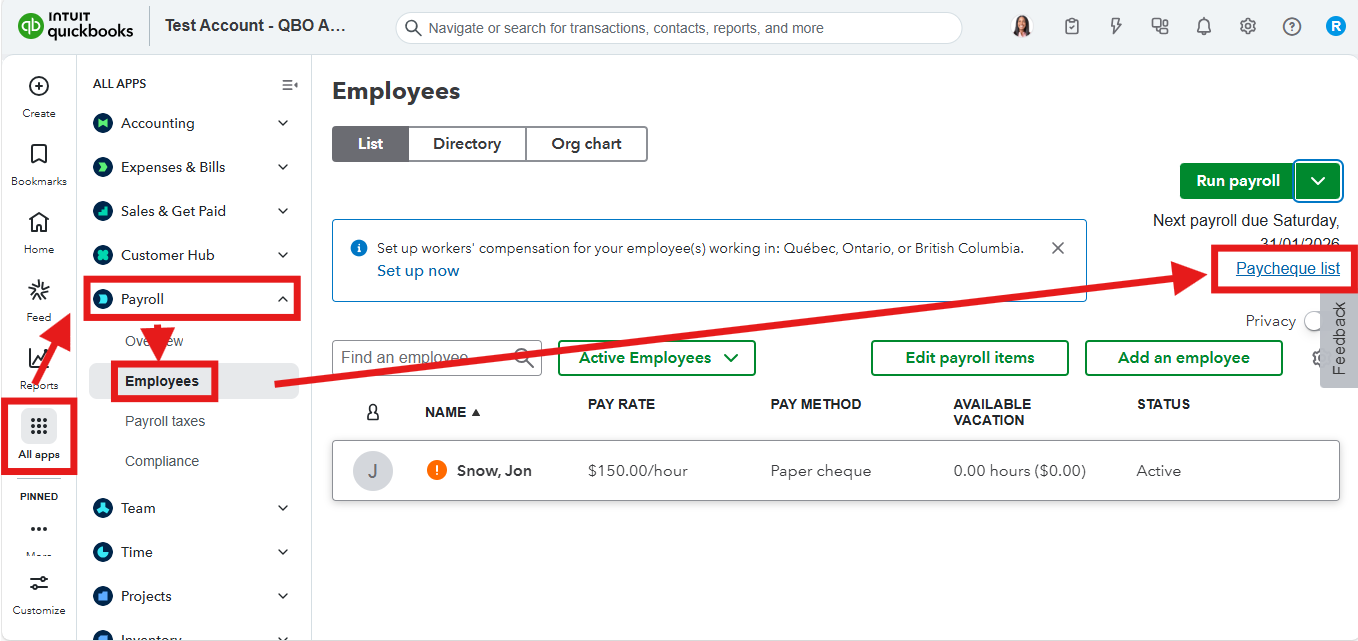Image resolution: width=1358 pixels, height=641 pixels.
Task: Click the Help question mark icon
Action: click(x=1292, y=27)
